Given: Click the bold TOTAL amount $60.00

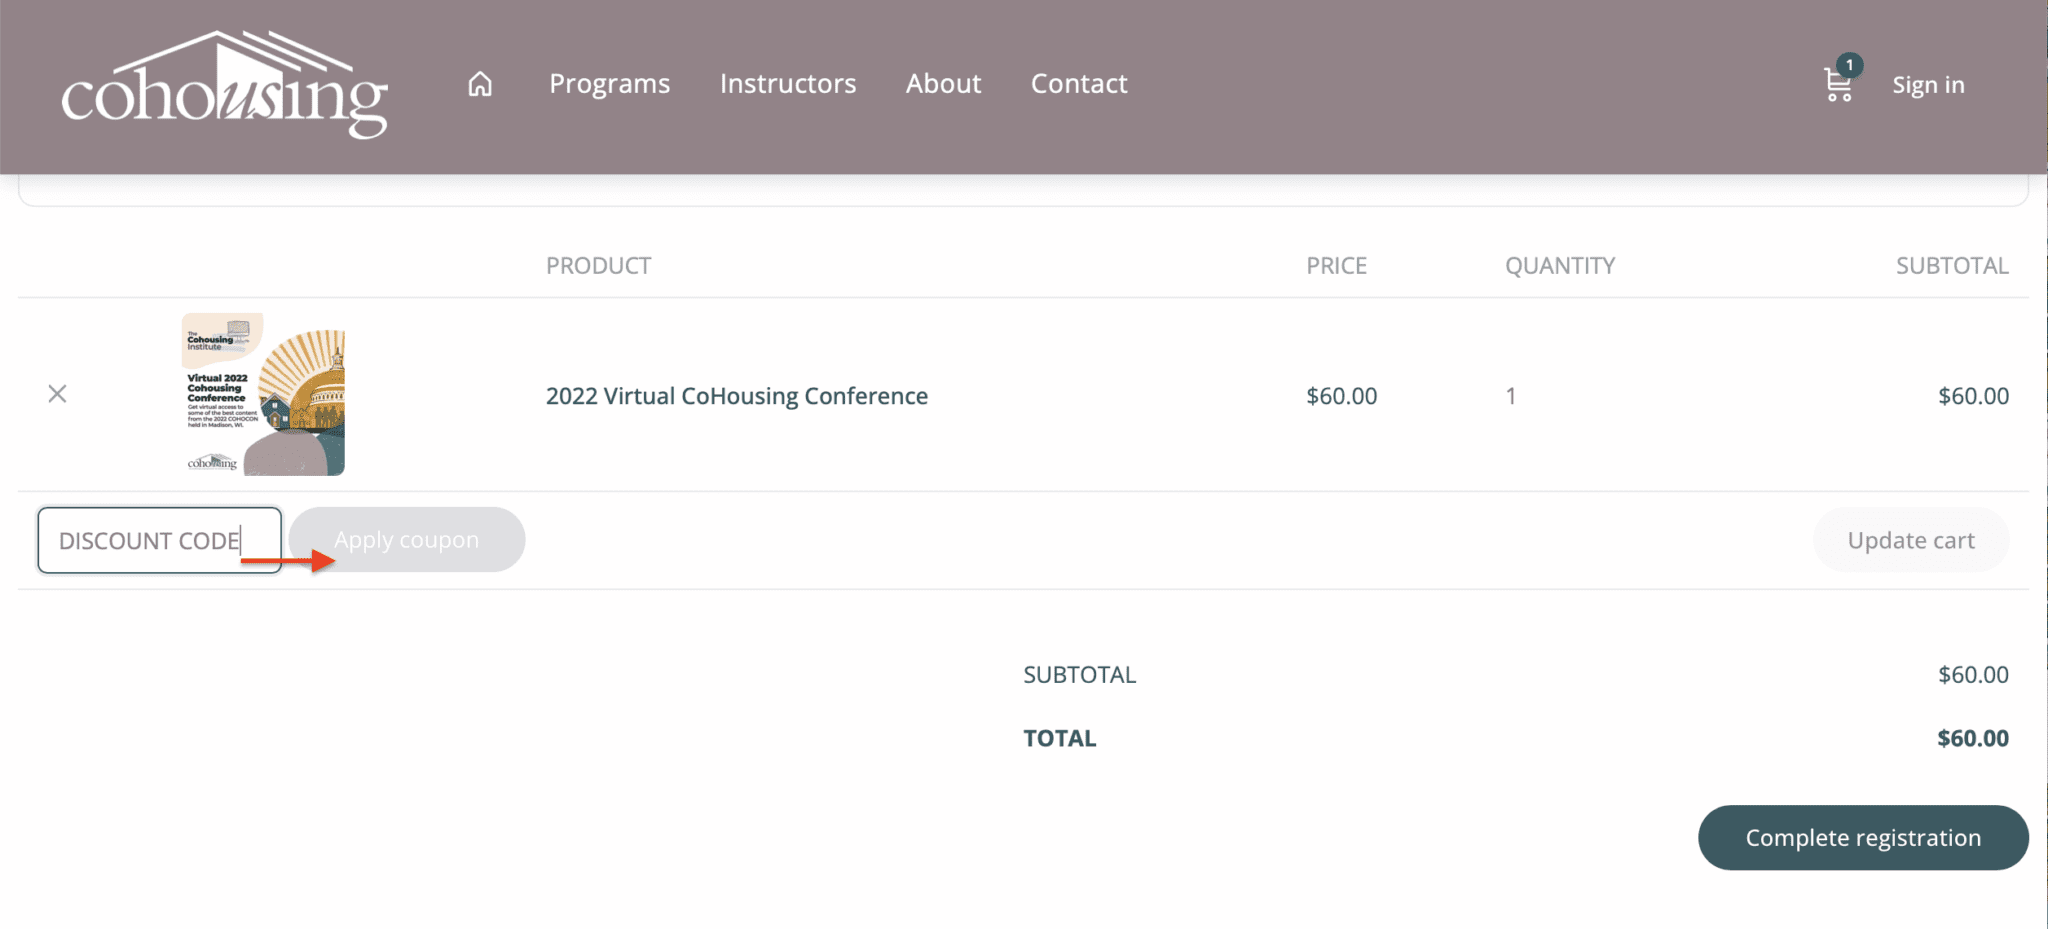Looking at the screenshot, I should click(1972, 738).
